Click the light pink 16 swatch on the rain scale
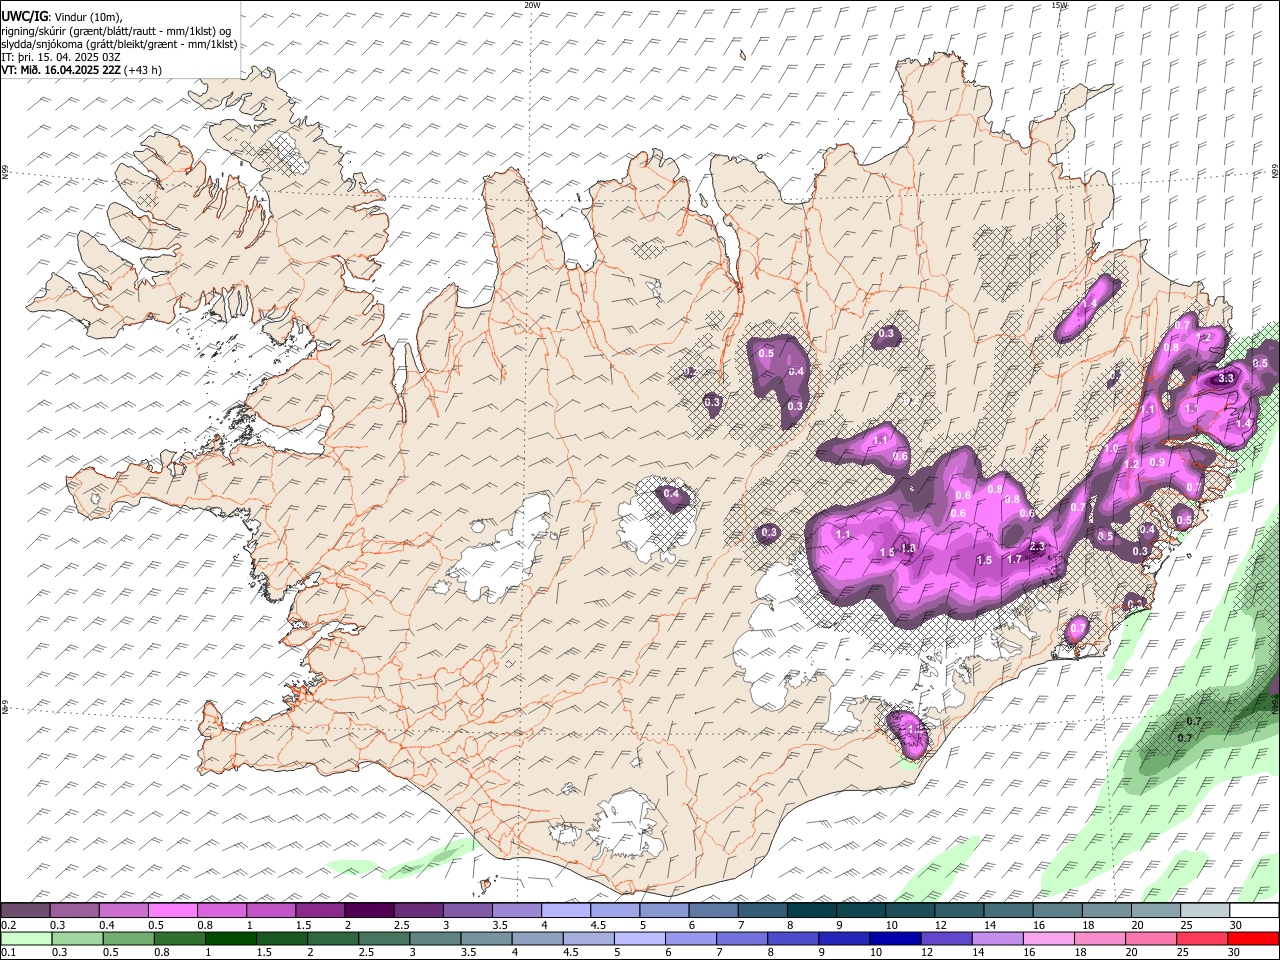 click(1049, 938)
